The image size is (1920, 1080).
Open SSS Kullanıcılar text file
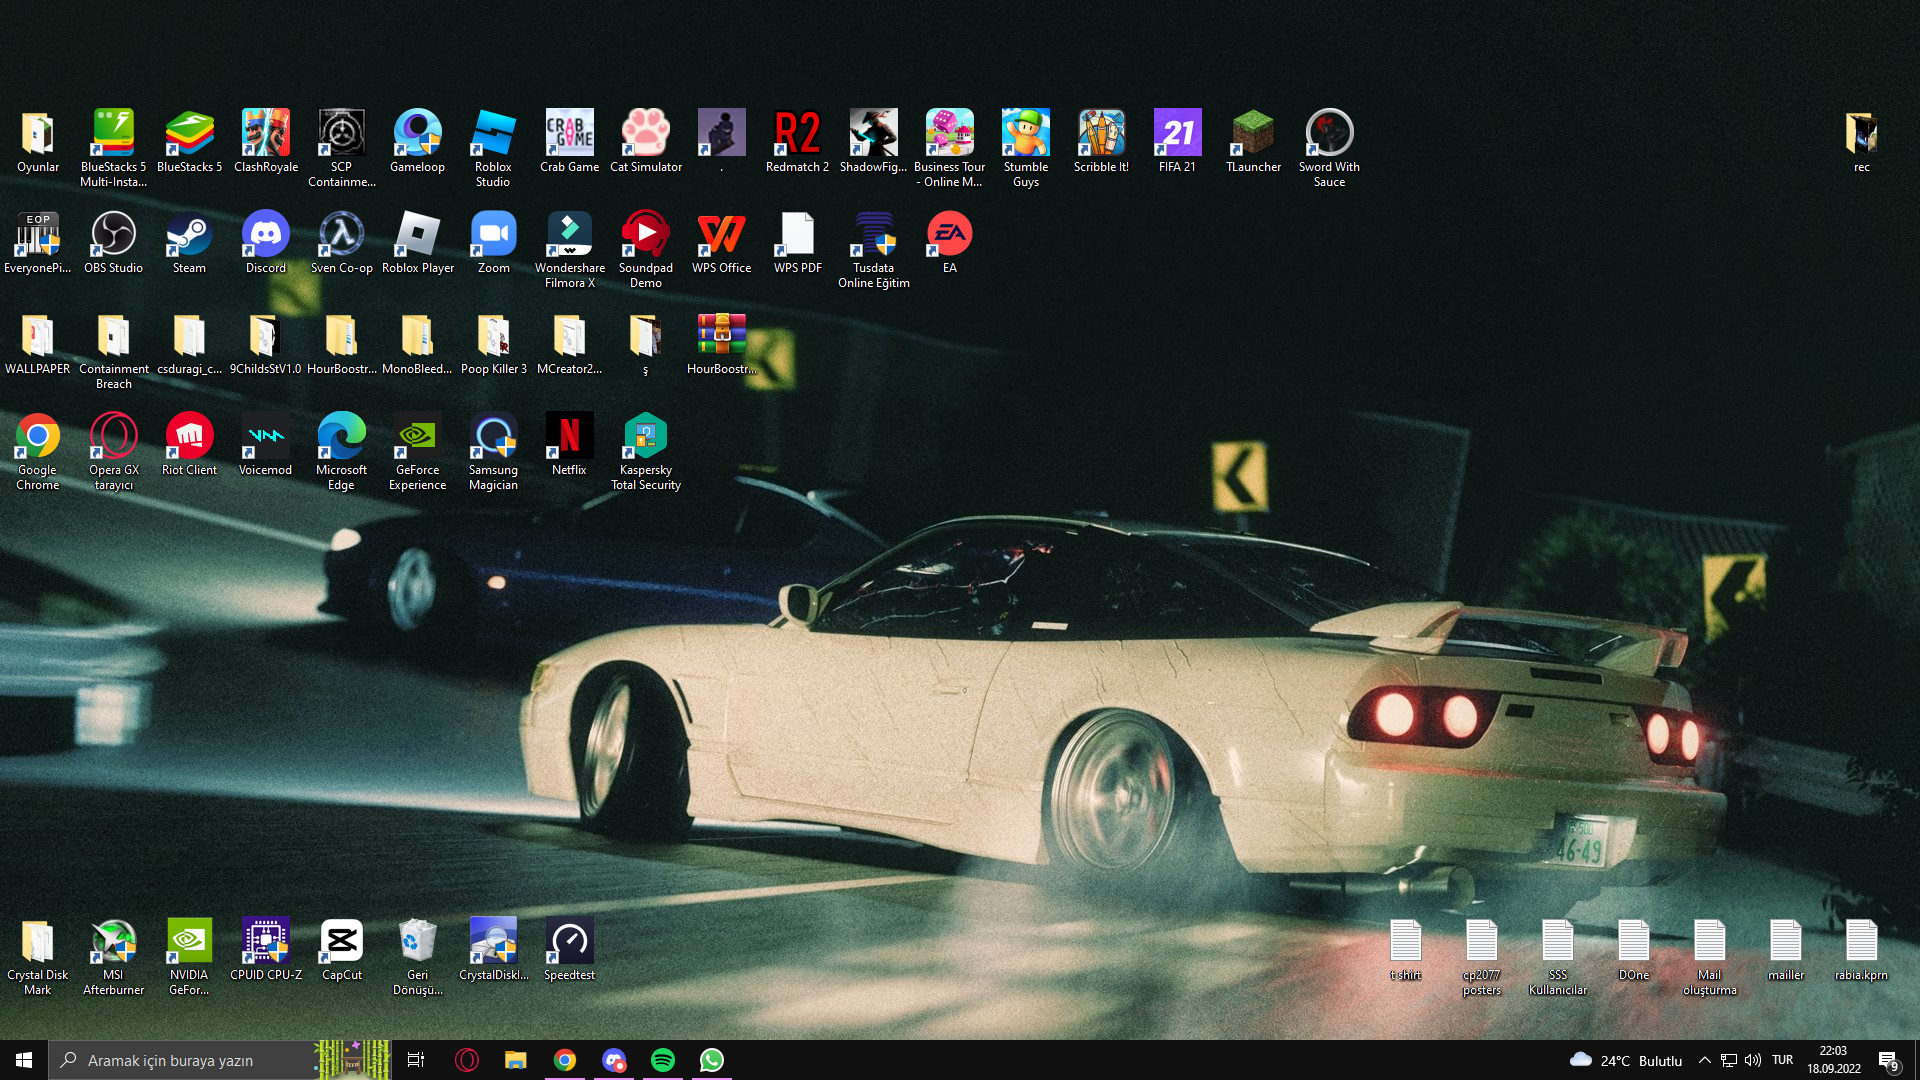pyautogui.click(x=1557, y=956)
